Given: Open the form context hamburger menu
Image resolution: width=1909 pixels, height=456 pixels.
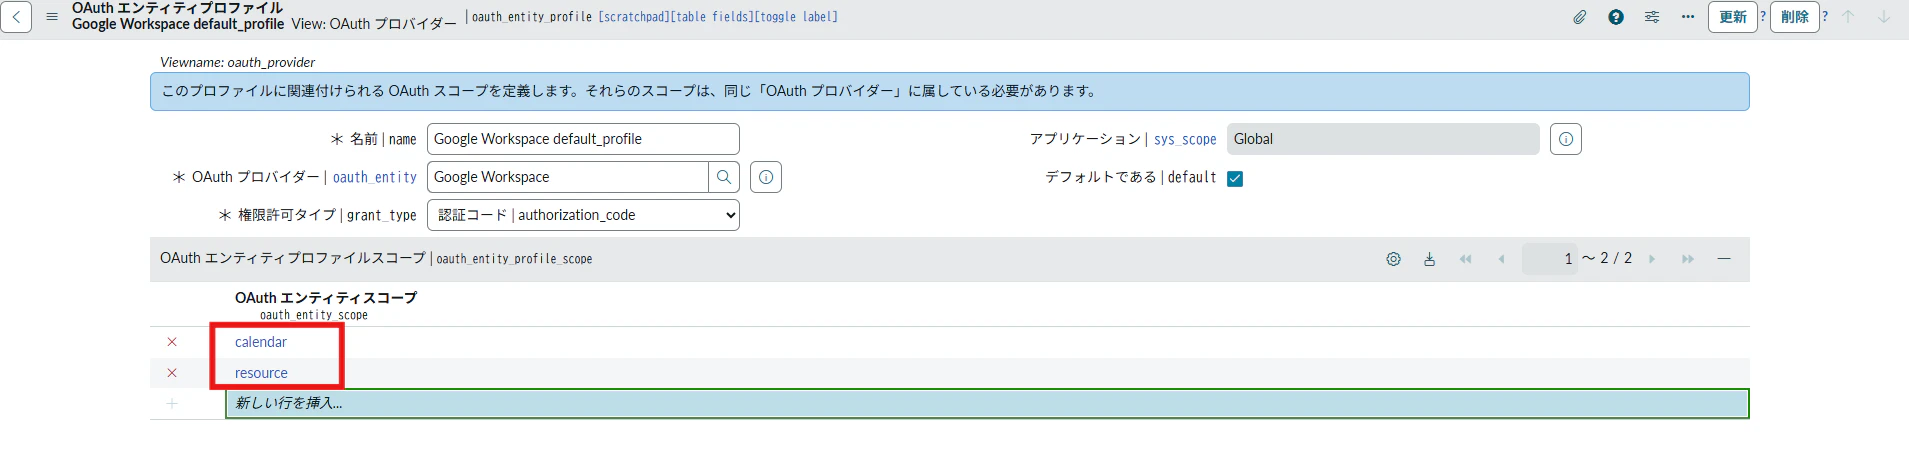Looking at the screenshot, I should pos(52,17).
